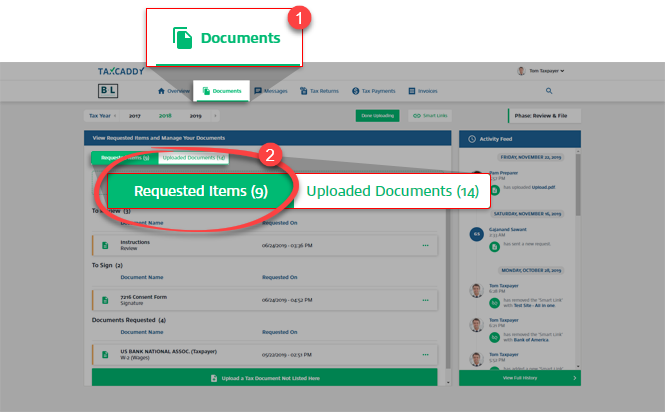Switch to enlarged Uploaded Documents (14) tab
This screenshot has width=665, height=412.
coord(392,191)
